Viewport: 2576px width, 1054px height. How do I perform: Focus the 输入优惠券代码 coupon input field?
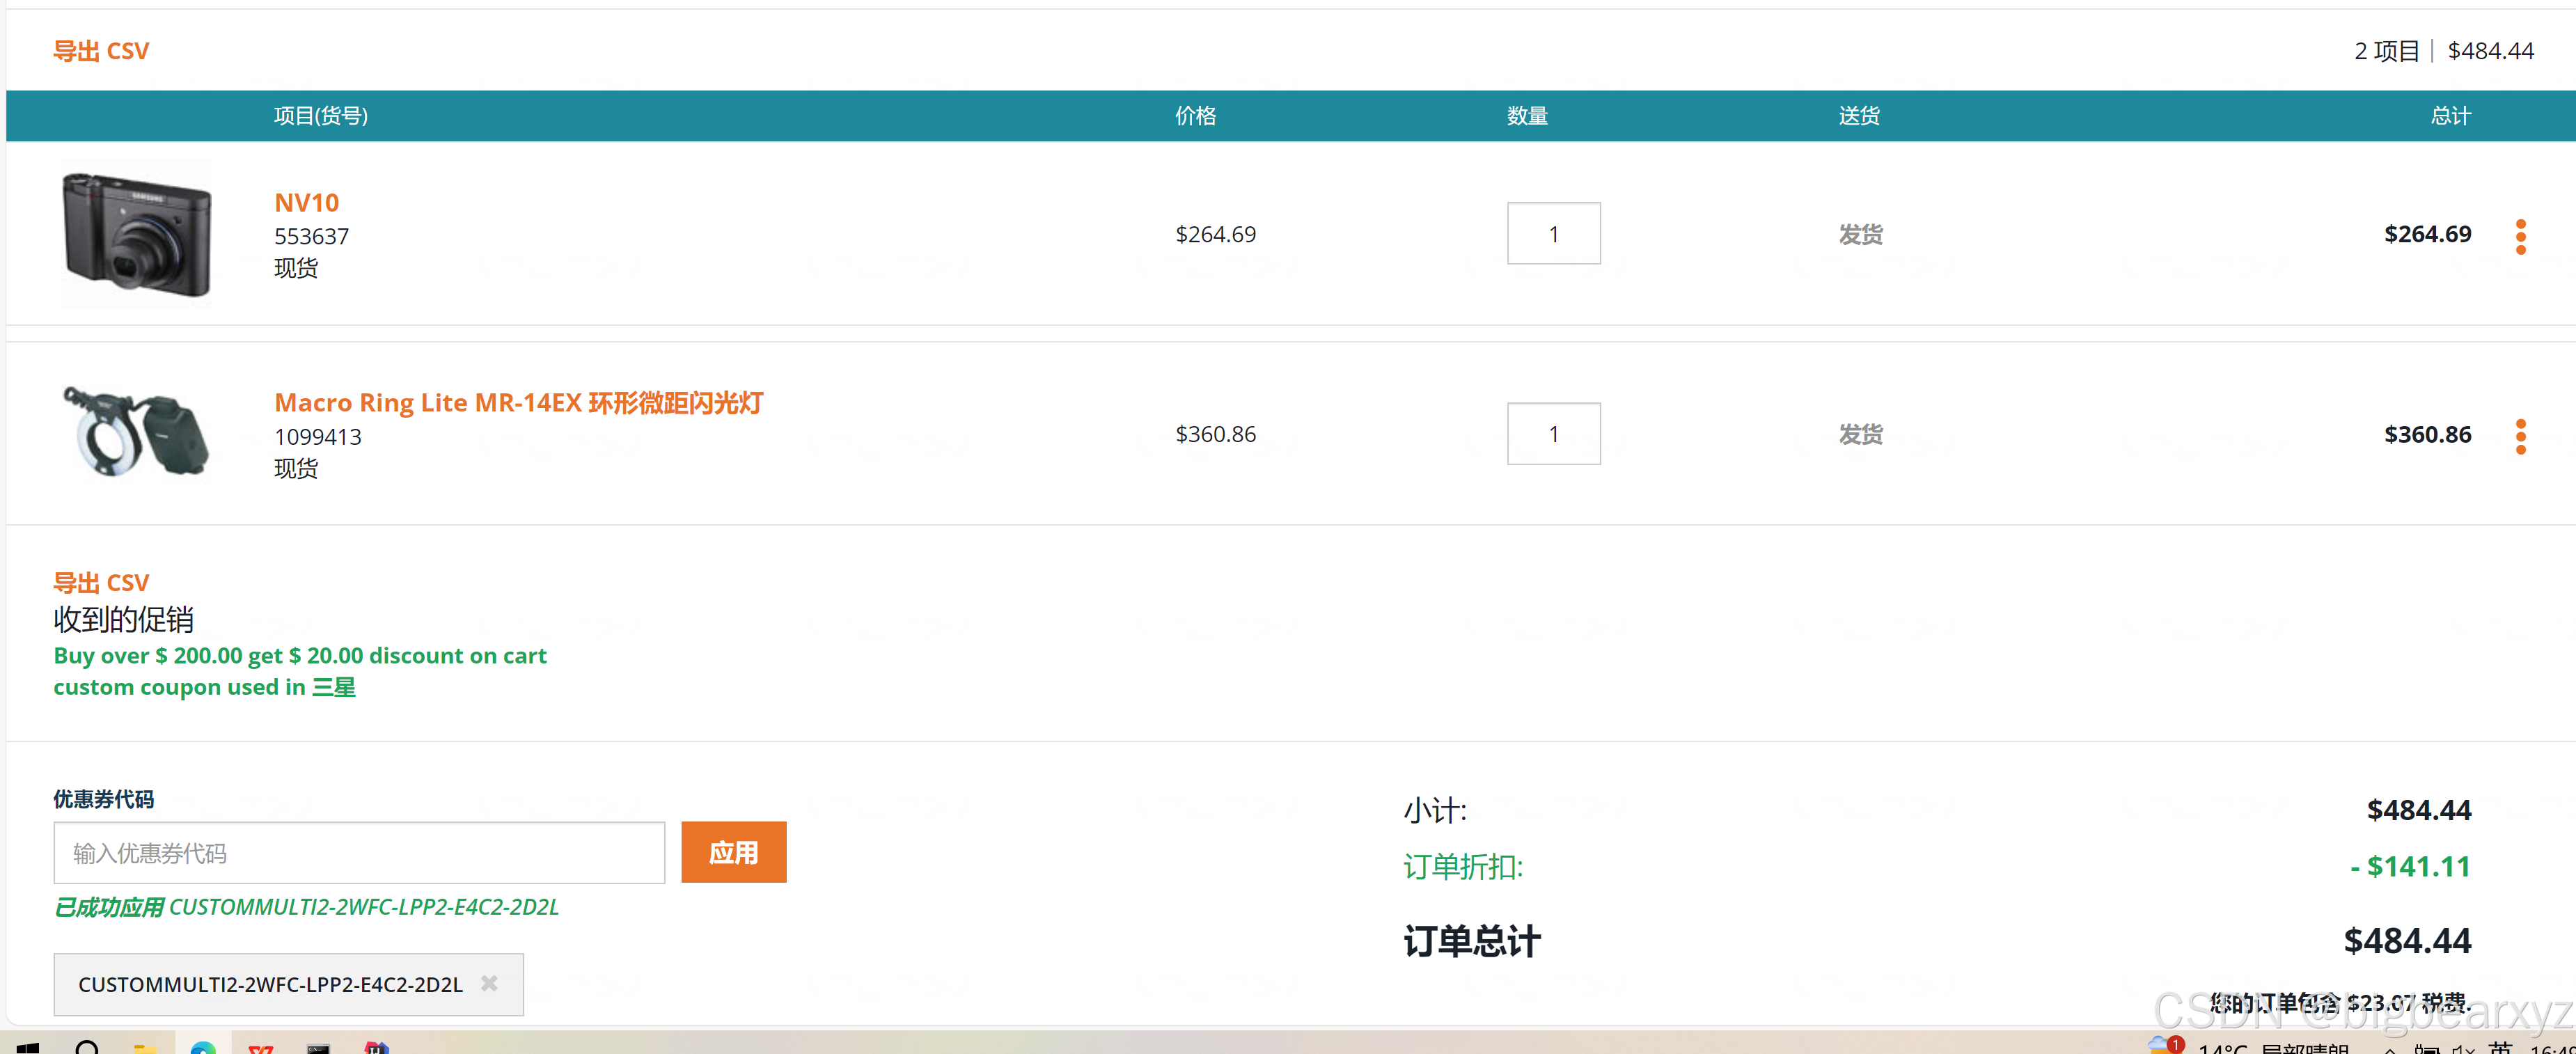click(x=359, y=852)
